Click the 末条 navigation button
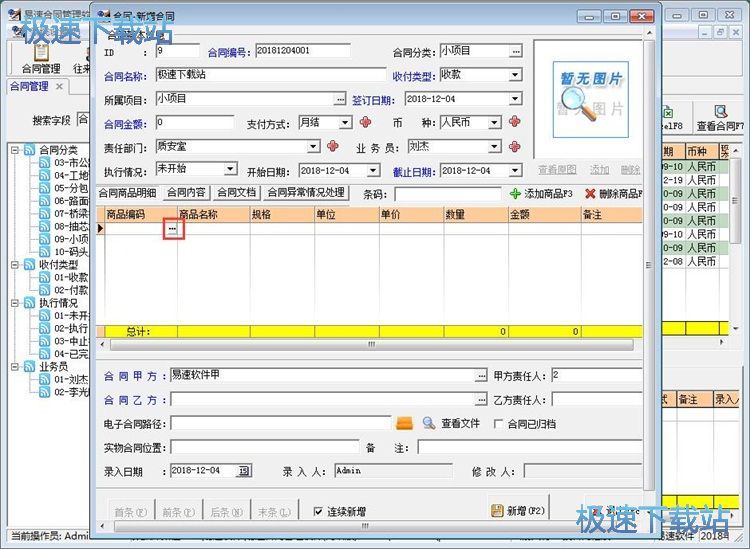This screenshot has width=750, height=549. click(x=274, y=512)
